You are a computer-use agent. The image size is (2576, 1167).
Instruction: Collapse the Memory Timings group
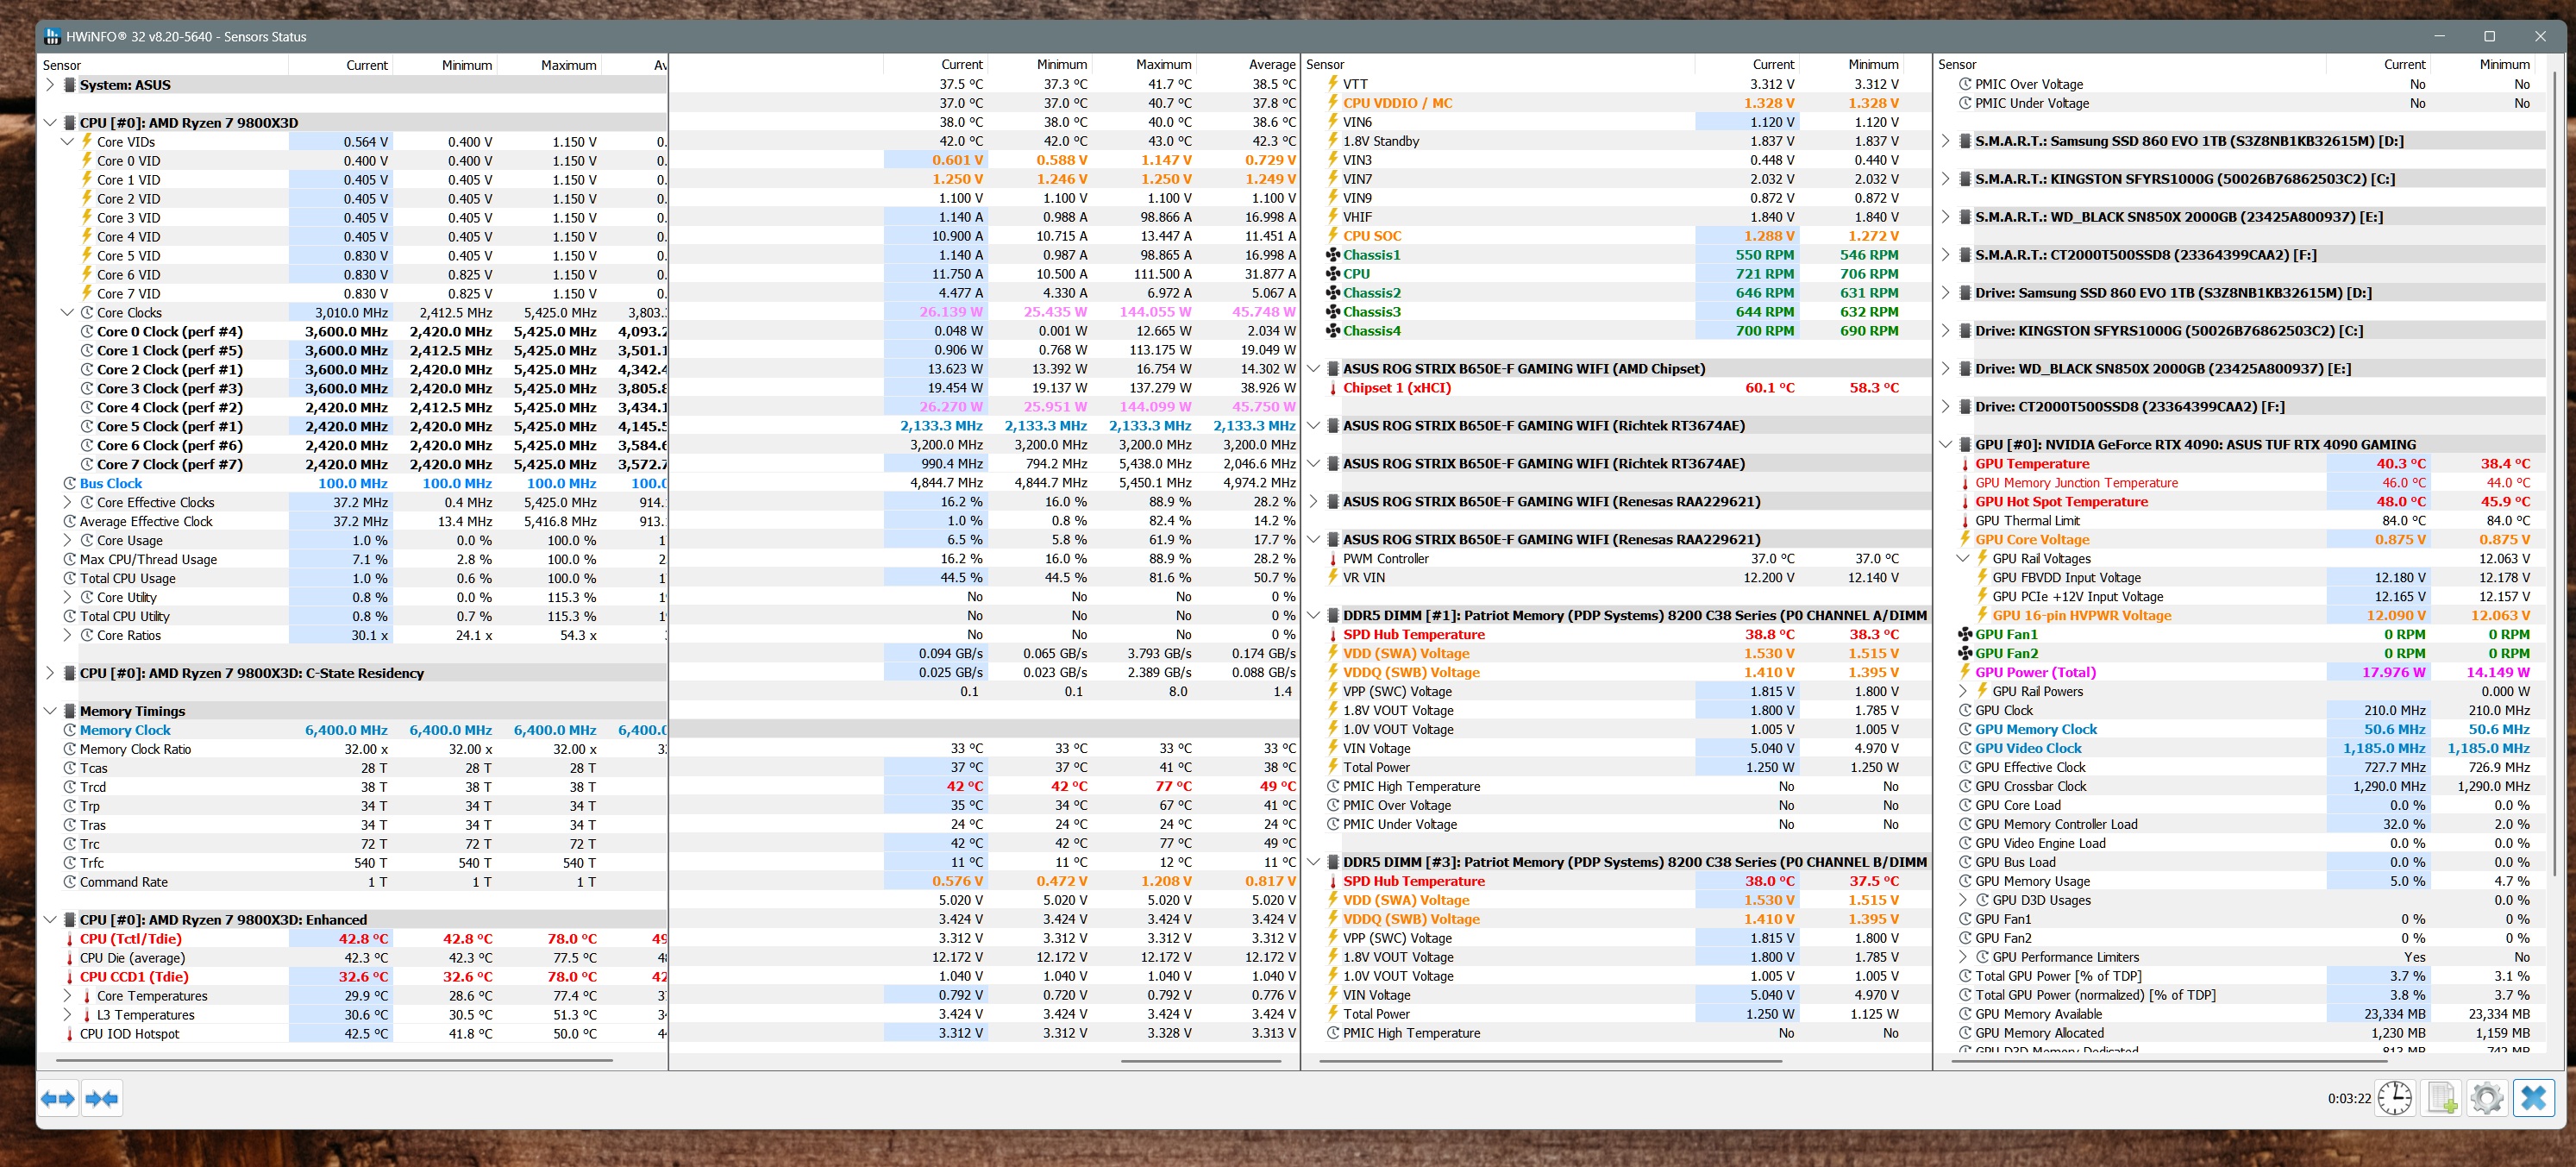pos(50,711)
